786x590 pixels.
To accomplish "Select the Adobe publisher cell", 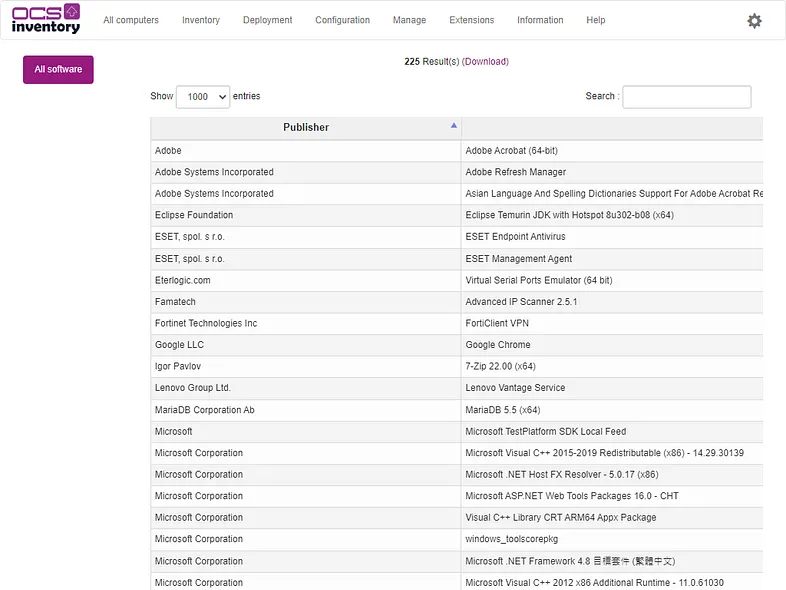I will pyautogui.click(x=306, y=151).
